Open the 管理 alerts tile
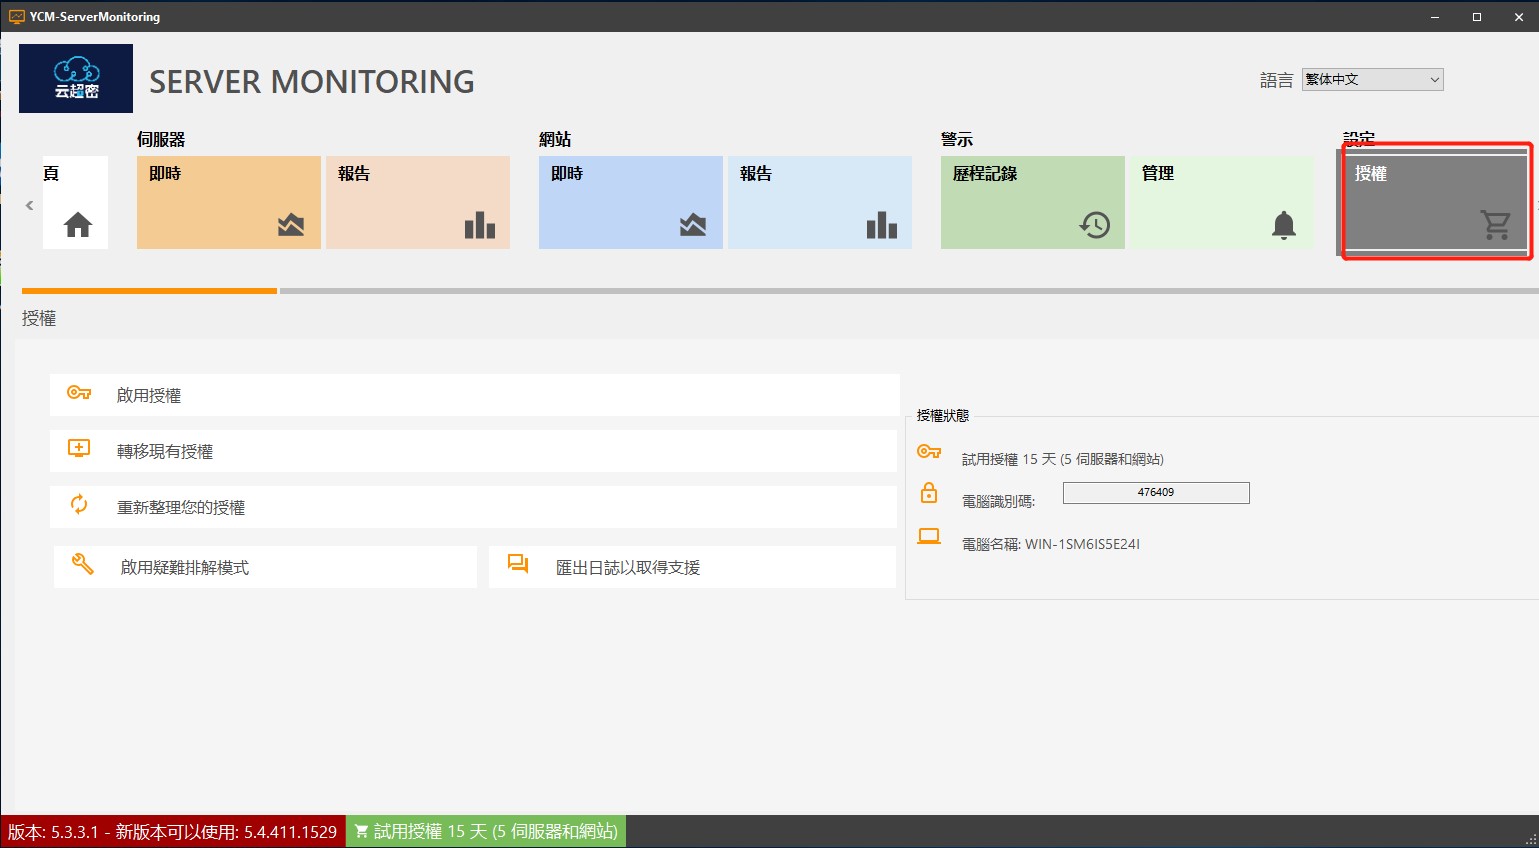This screenshot has height=848, width=1539. click(x=1222, y=202)
